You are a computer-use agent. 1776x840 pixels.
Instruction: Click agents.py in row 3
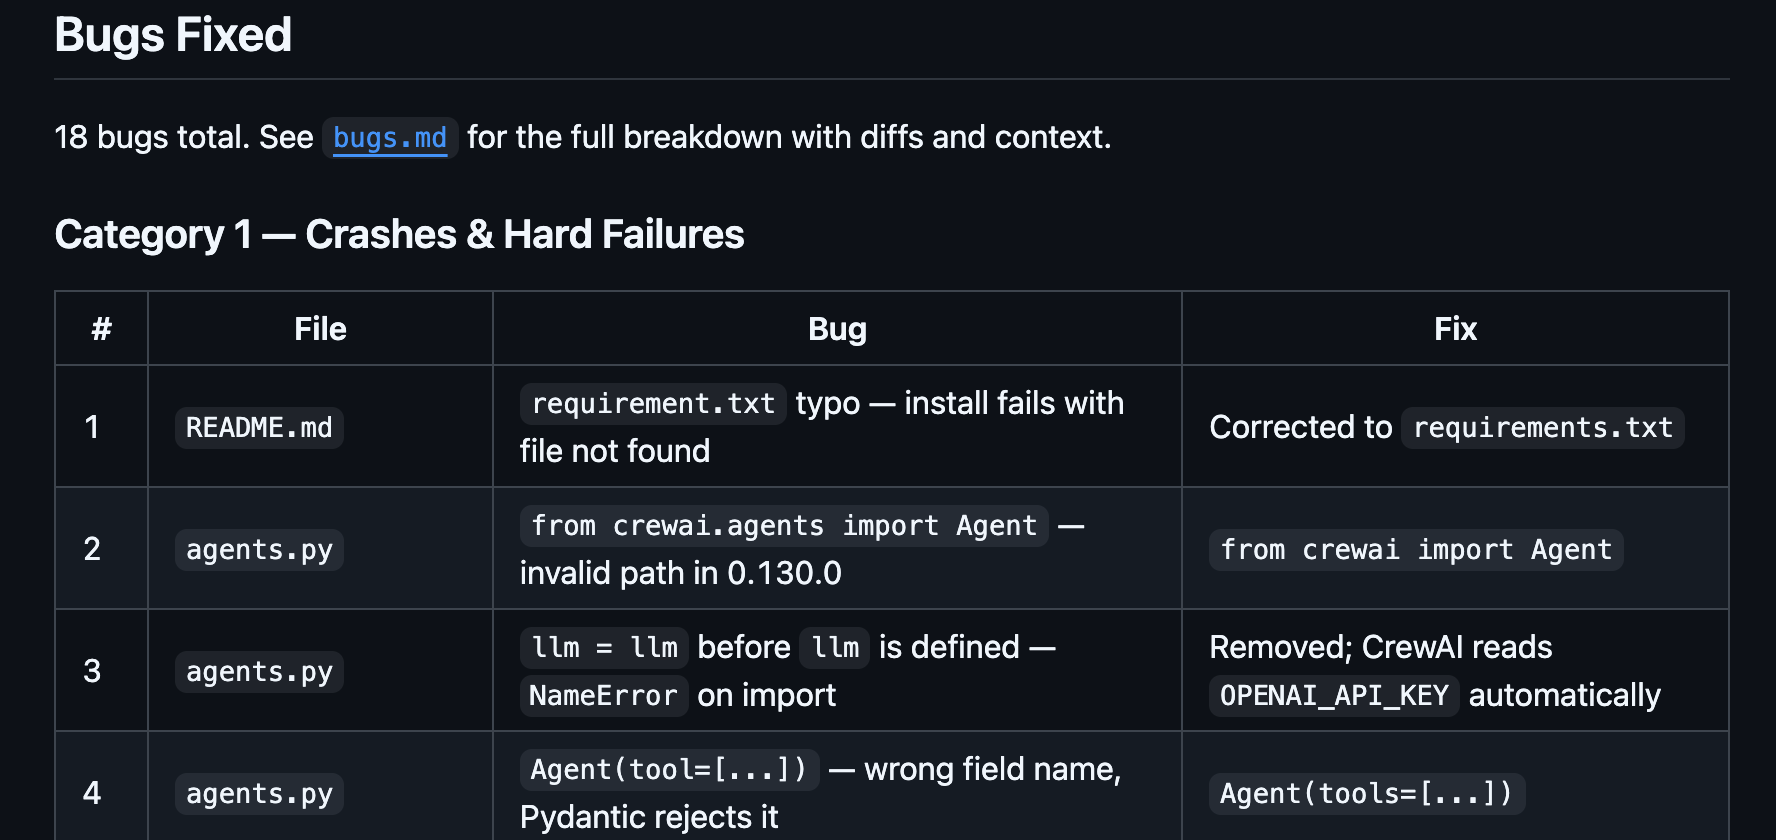(x=259, y=672)
